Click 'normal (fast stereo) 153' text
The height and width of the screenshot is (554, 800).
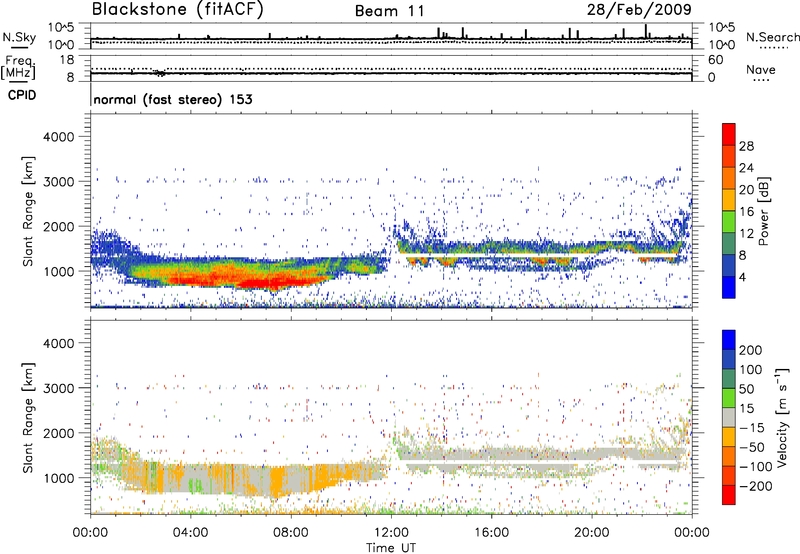pyautogui.click(x=173, y=99)
